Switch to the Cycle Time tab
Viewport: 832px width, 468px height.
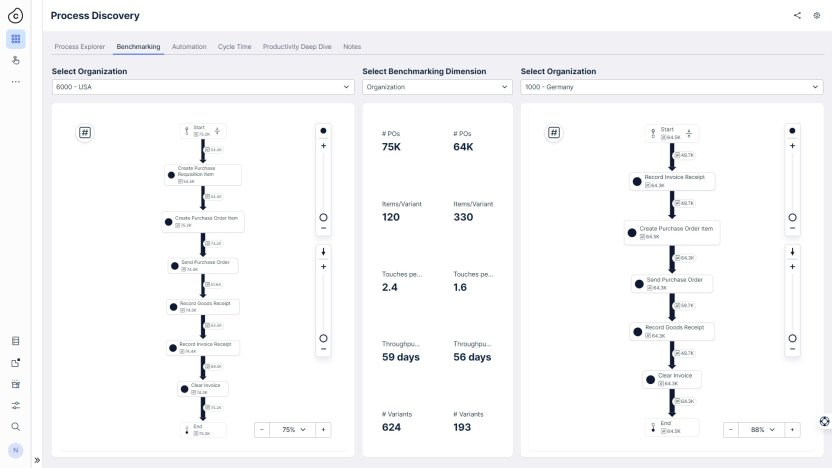234,47
